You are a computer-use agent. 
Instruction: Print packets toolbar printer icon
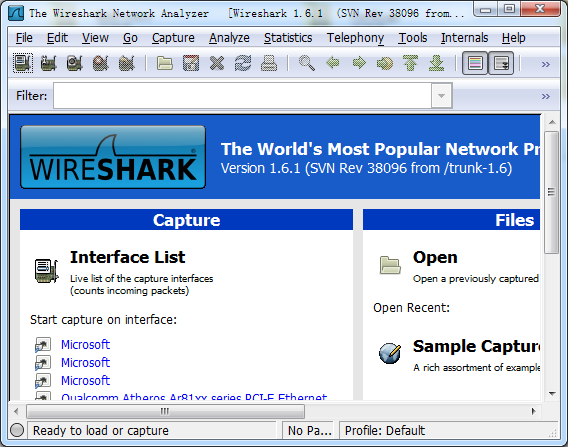pos(269,63)
